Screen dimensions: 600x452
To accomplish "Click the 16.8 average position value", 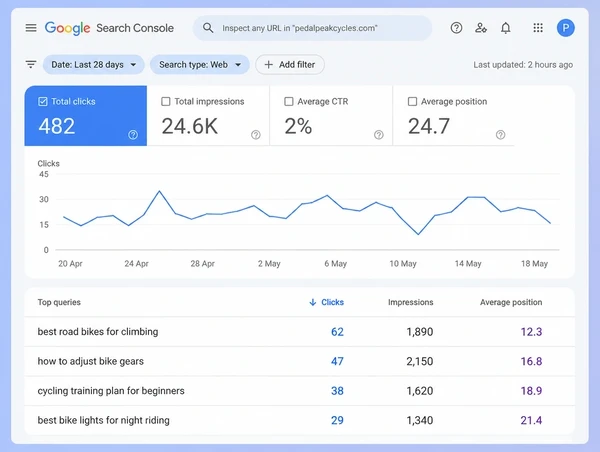I will [x=531, y=361].
